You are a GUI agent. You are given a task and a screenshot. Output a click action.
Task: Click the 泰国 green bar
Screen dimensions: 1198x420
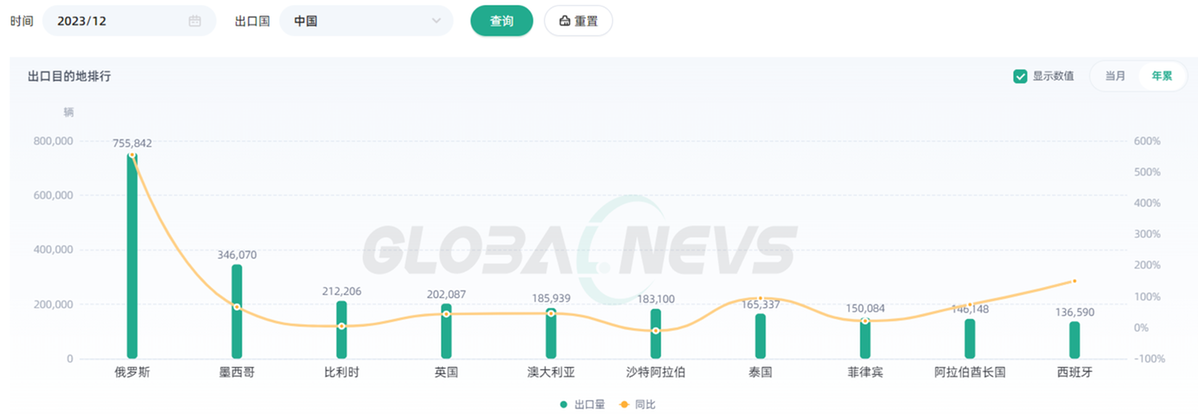760,336
